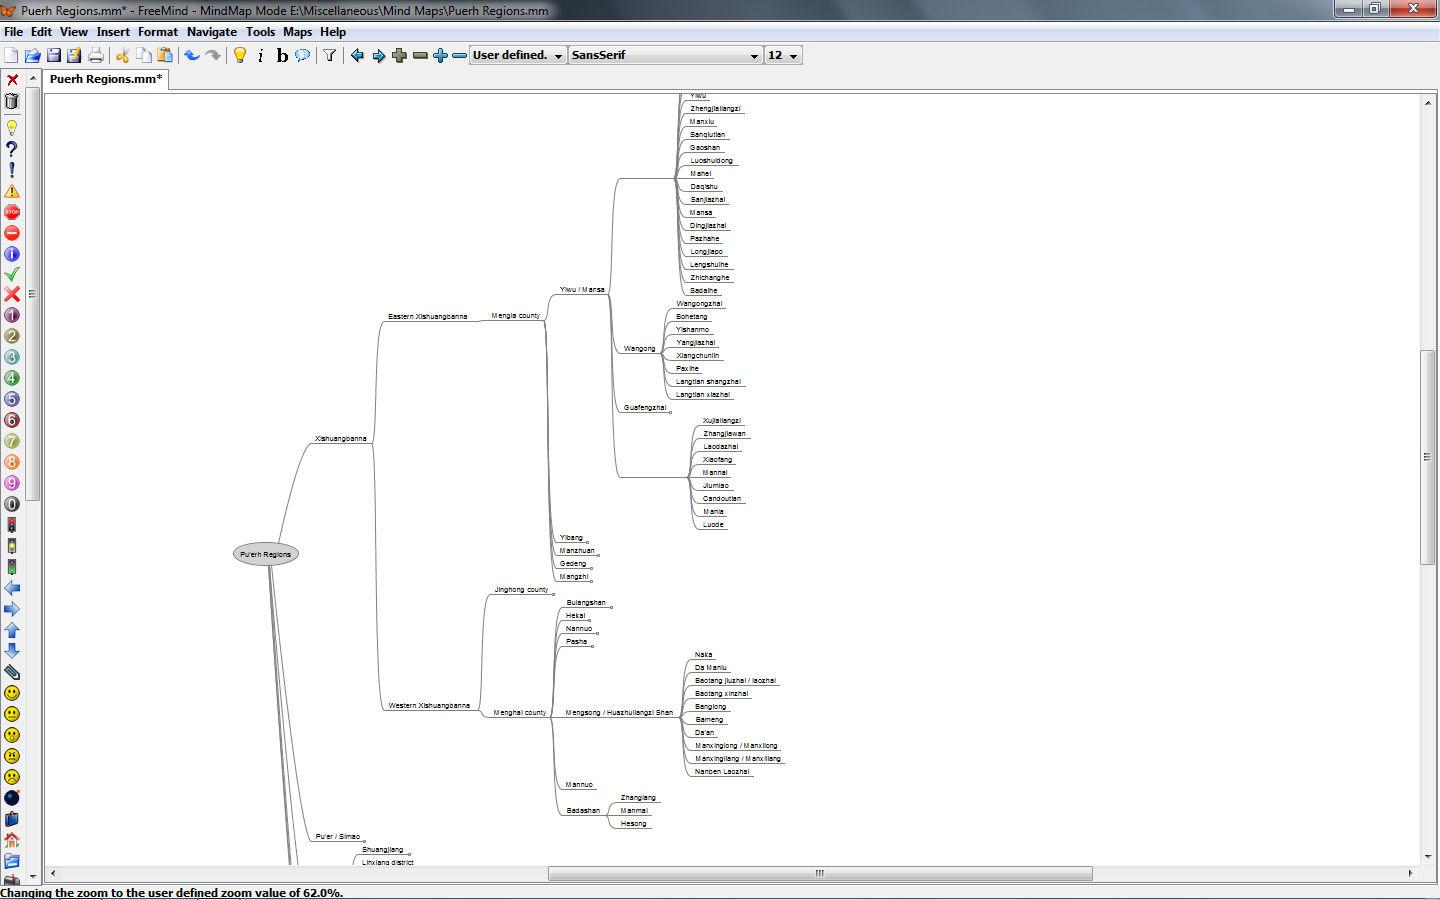The height and width of the screenshot is (900, 1440).
Task: Expand the folded Guafengzhai node circle
Action: pos(670,411)
